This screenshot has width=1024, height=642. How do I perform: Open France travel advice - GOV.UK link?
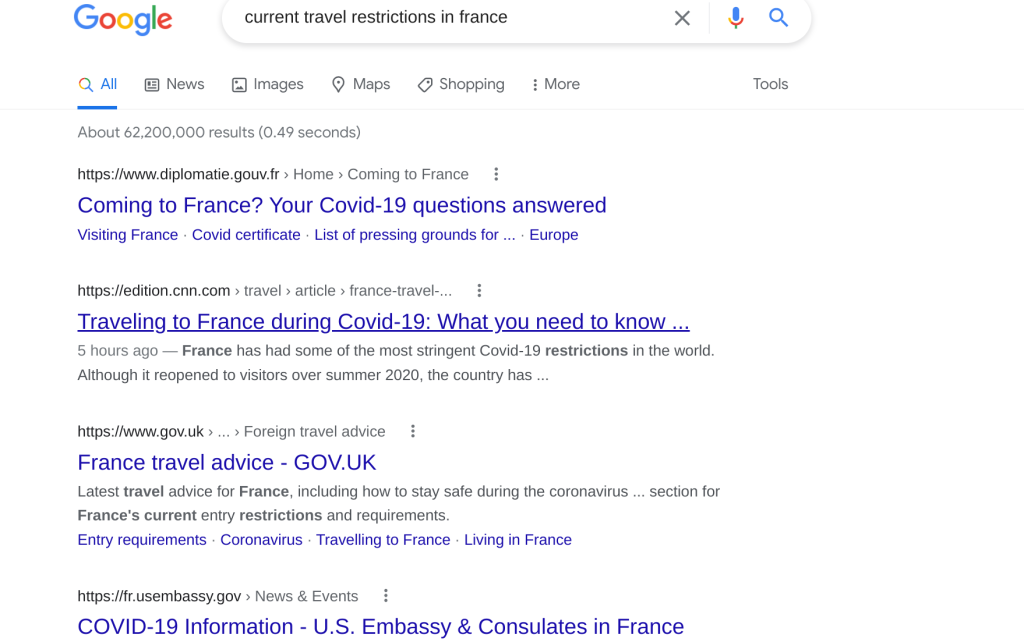point(227,463)
